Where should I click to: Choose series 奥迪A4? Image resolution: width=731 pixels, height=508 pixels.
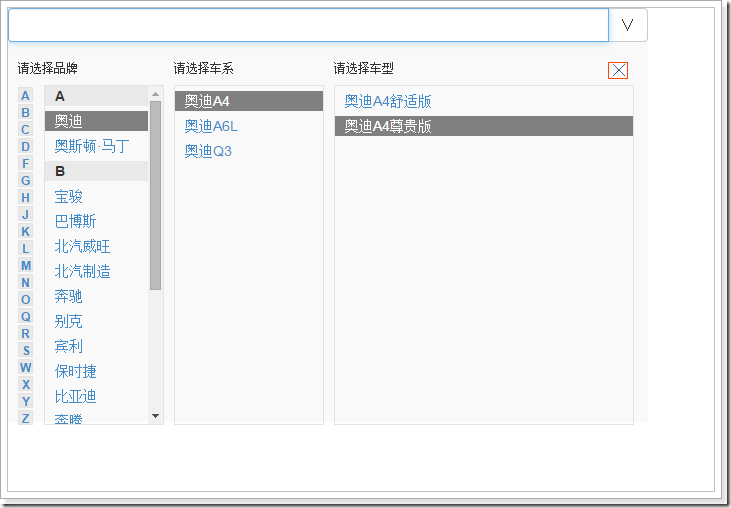coord(249,101)
